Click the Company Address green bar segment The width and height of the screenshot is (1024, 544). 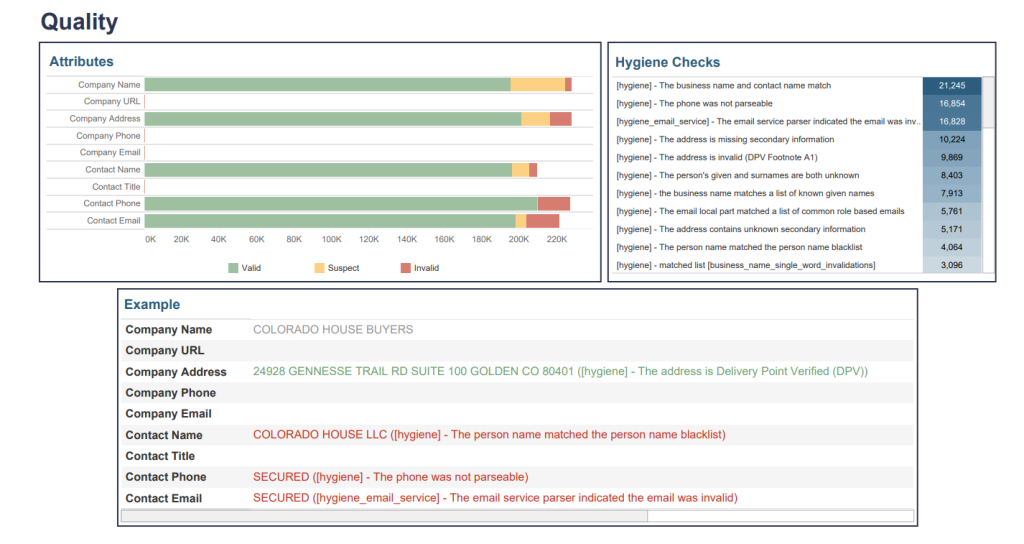(332, 119)
